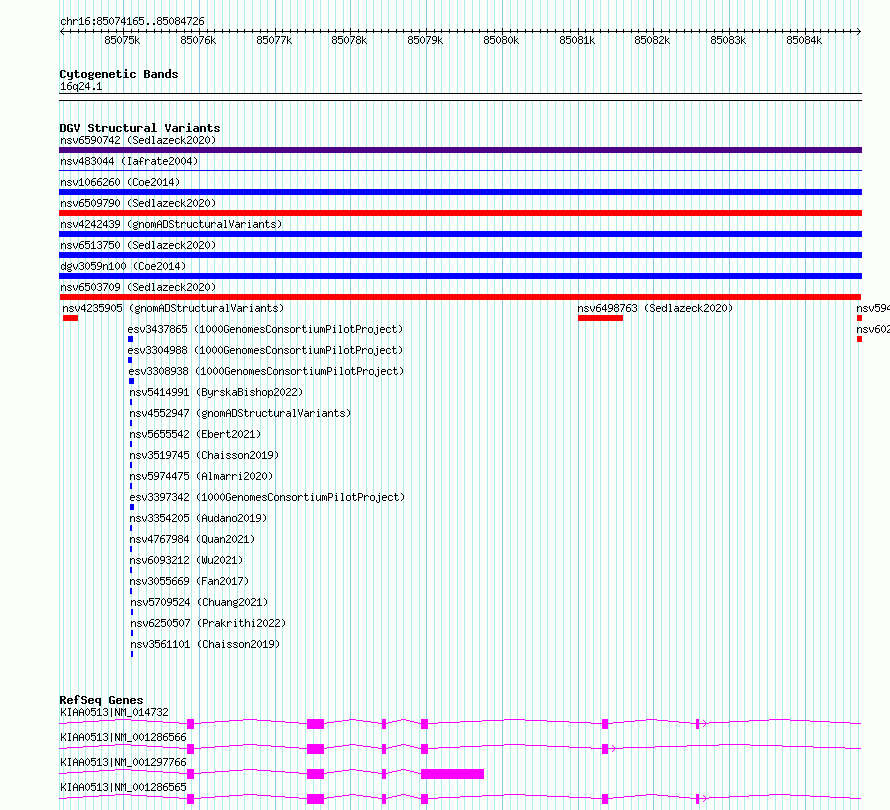The height and width of the screenshot is (810, 890).
Task: Click the red nsv6498763 variant bar
Action: click(x=601, y=318)
